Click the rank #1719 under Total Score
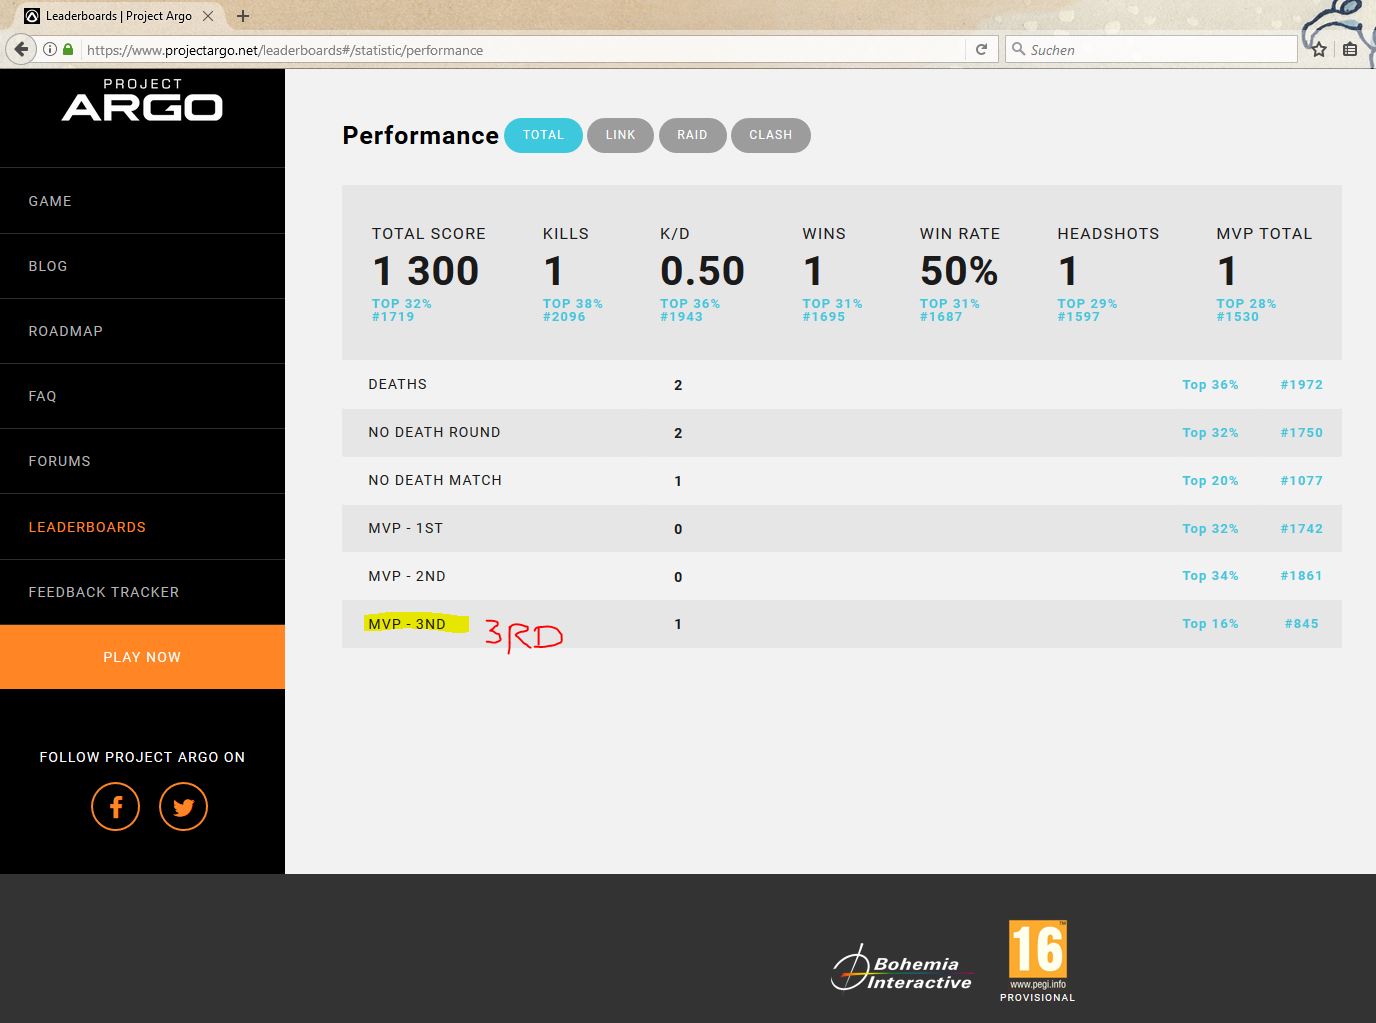This screenshot has width=1376, height=1023. point(393,317)
